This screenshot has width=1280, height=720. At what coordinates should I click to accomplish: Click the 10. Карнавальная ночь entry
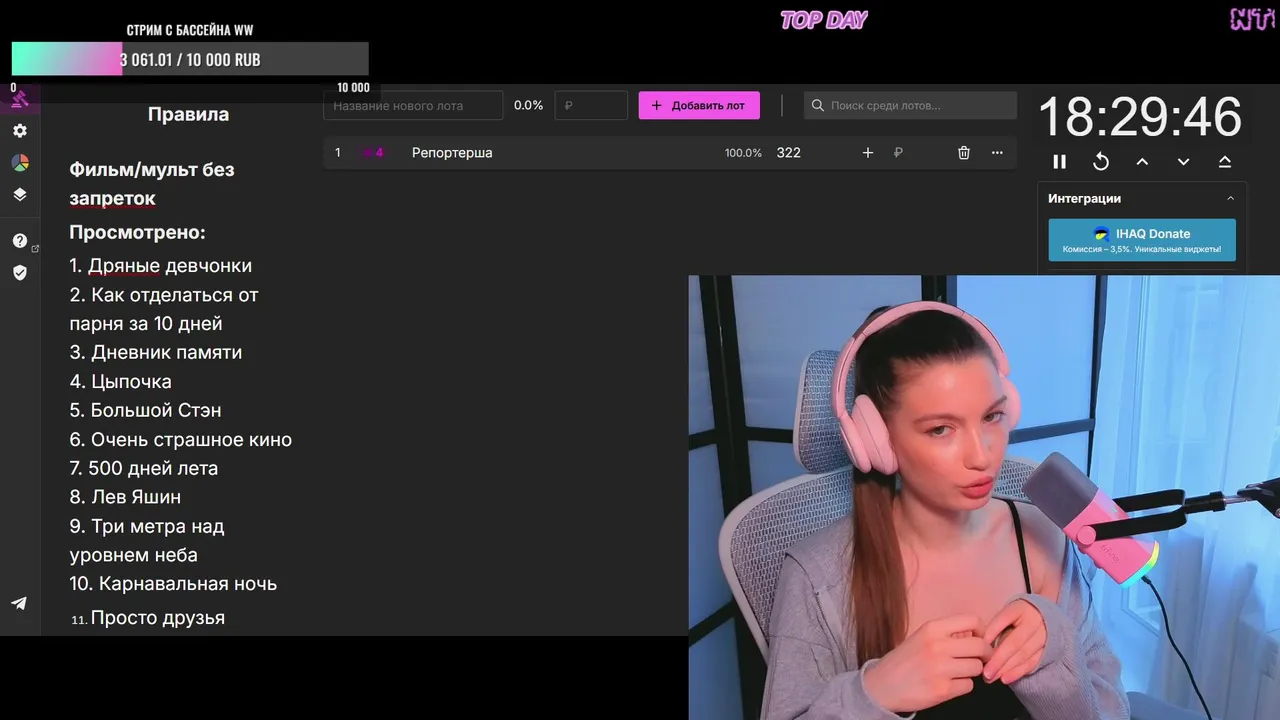pos(173,583)
